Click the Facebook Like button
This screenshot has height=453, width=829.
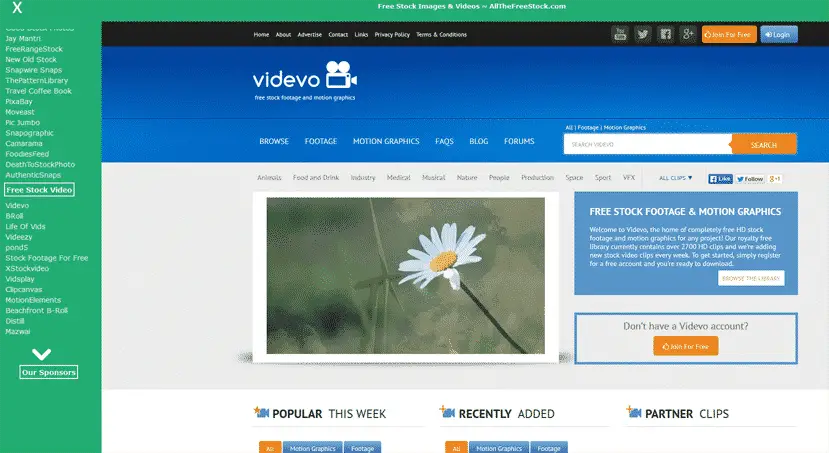pyautogui.click(x=720, y=179)
